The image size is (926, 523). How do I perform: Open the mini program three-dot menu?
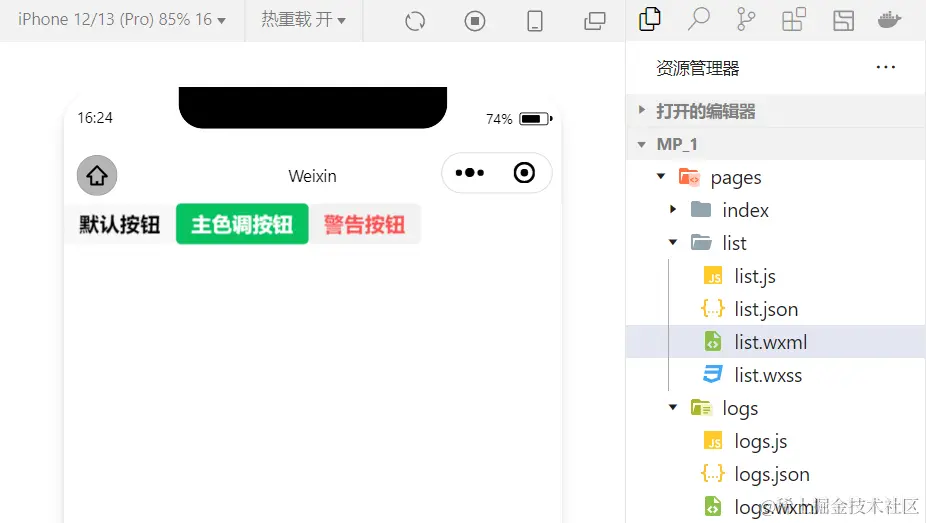point(469,173)
